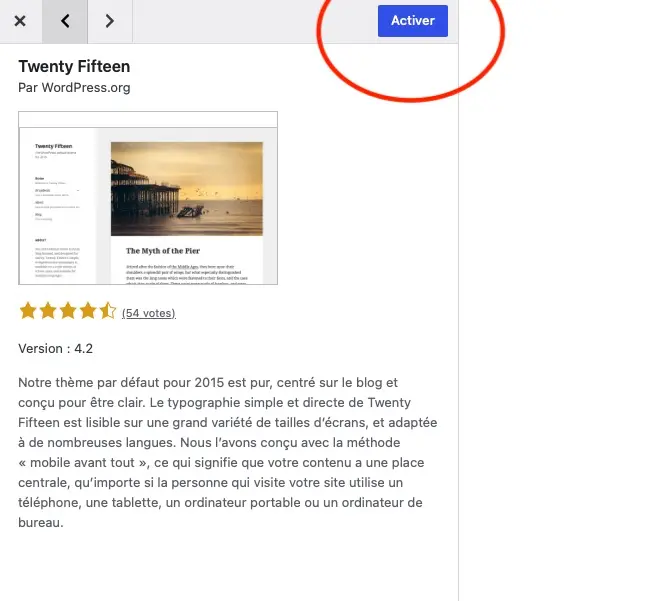
Task: Click the theme description paragraph
Action: (x=227, y=452)
